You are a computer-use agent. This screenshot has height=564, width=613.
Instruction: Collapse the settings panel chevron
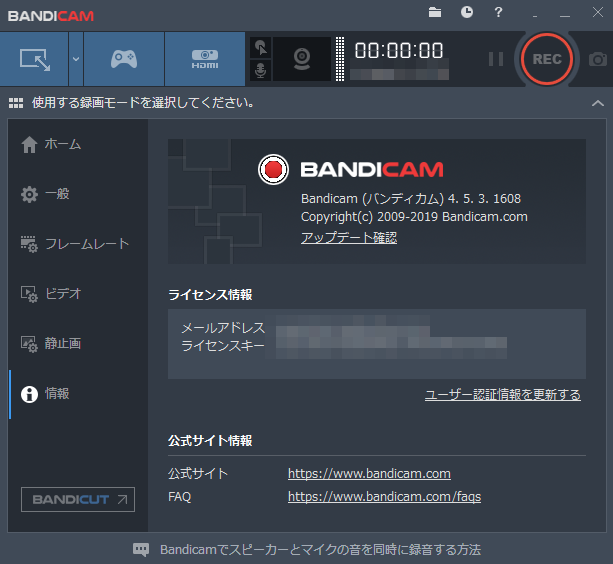598,103
